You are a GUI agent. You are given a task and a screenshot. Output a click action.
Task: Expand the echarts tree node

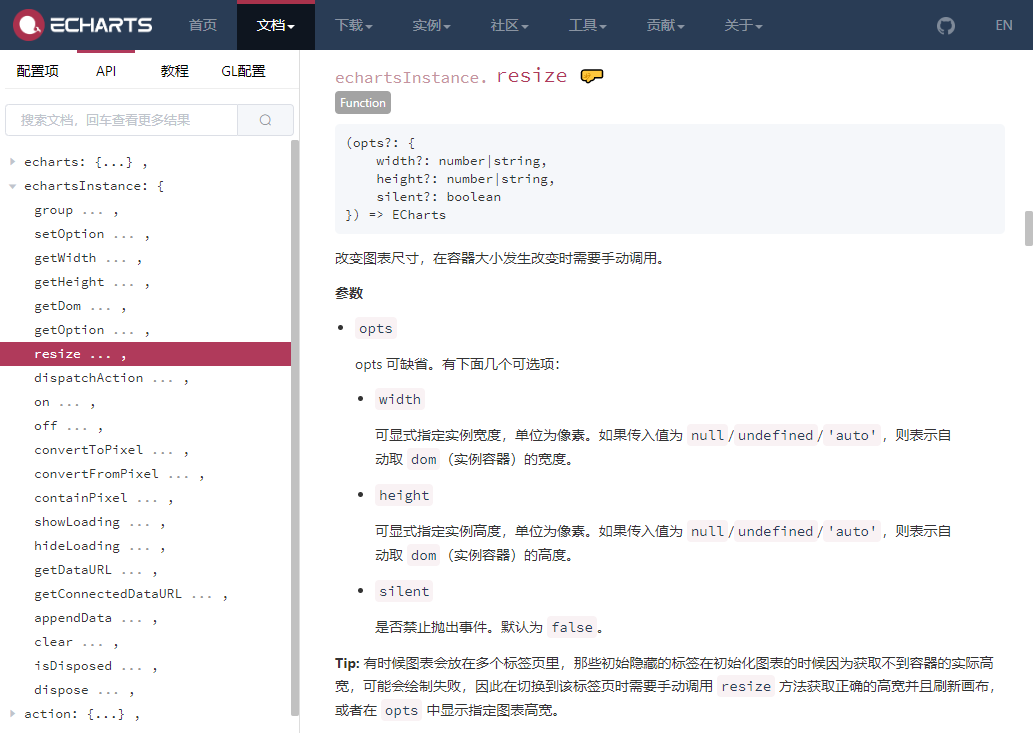click(12, 161)
